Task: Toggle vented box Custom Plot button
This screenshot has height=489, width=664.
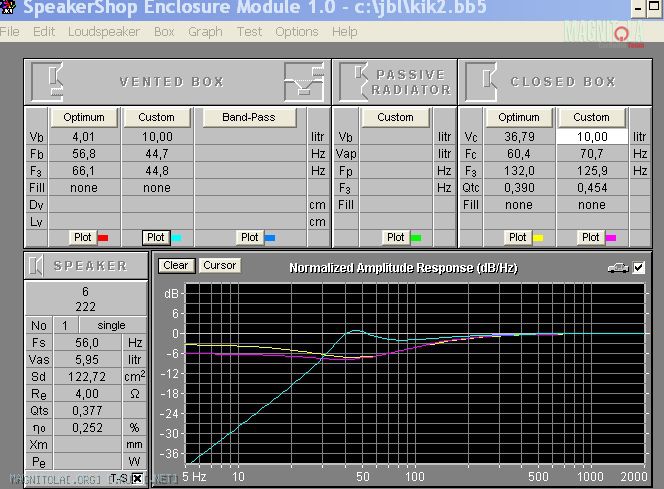Action: 155,237
